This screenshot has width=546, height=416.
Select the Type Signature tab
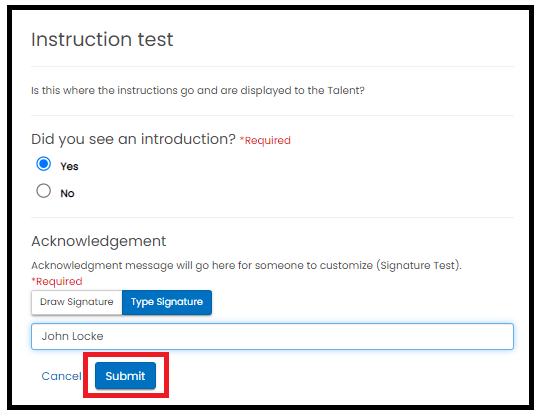coord(167,302)
